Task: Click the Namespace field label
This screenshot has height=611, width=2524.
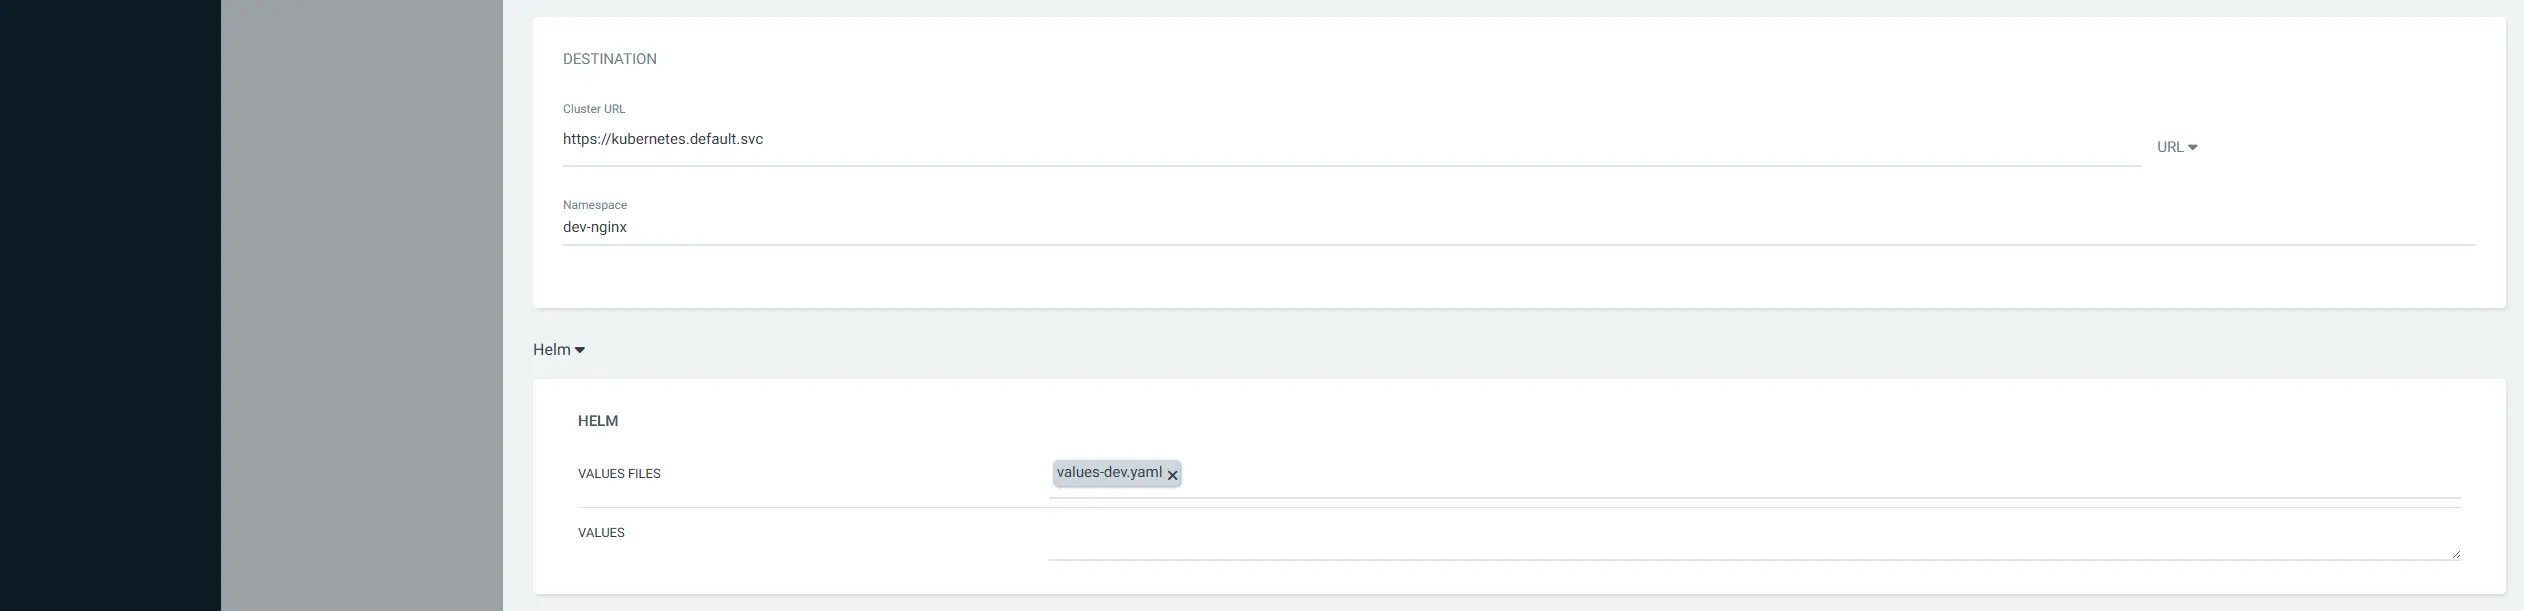Action: (594, 204)
